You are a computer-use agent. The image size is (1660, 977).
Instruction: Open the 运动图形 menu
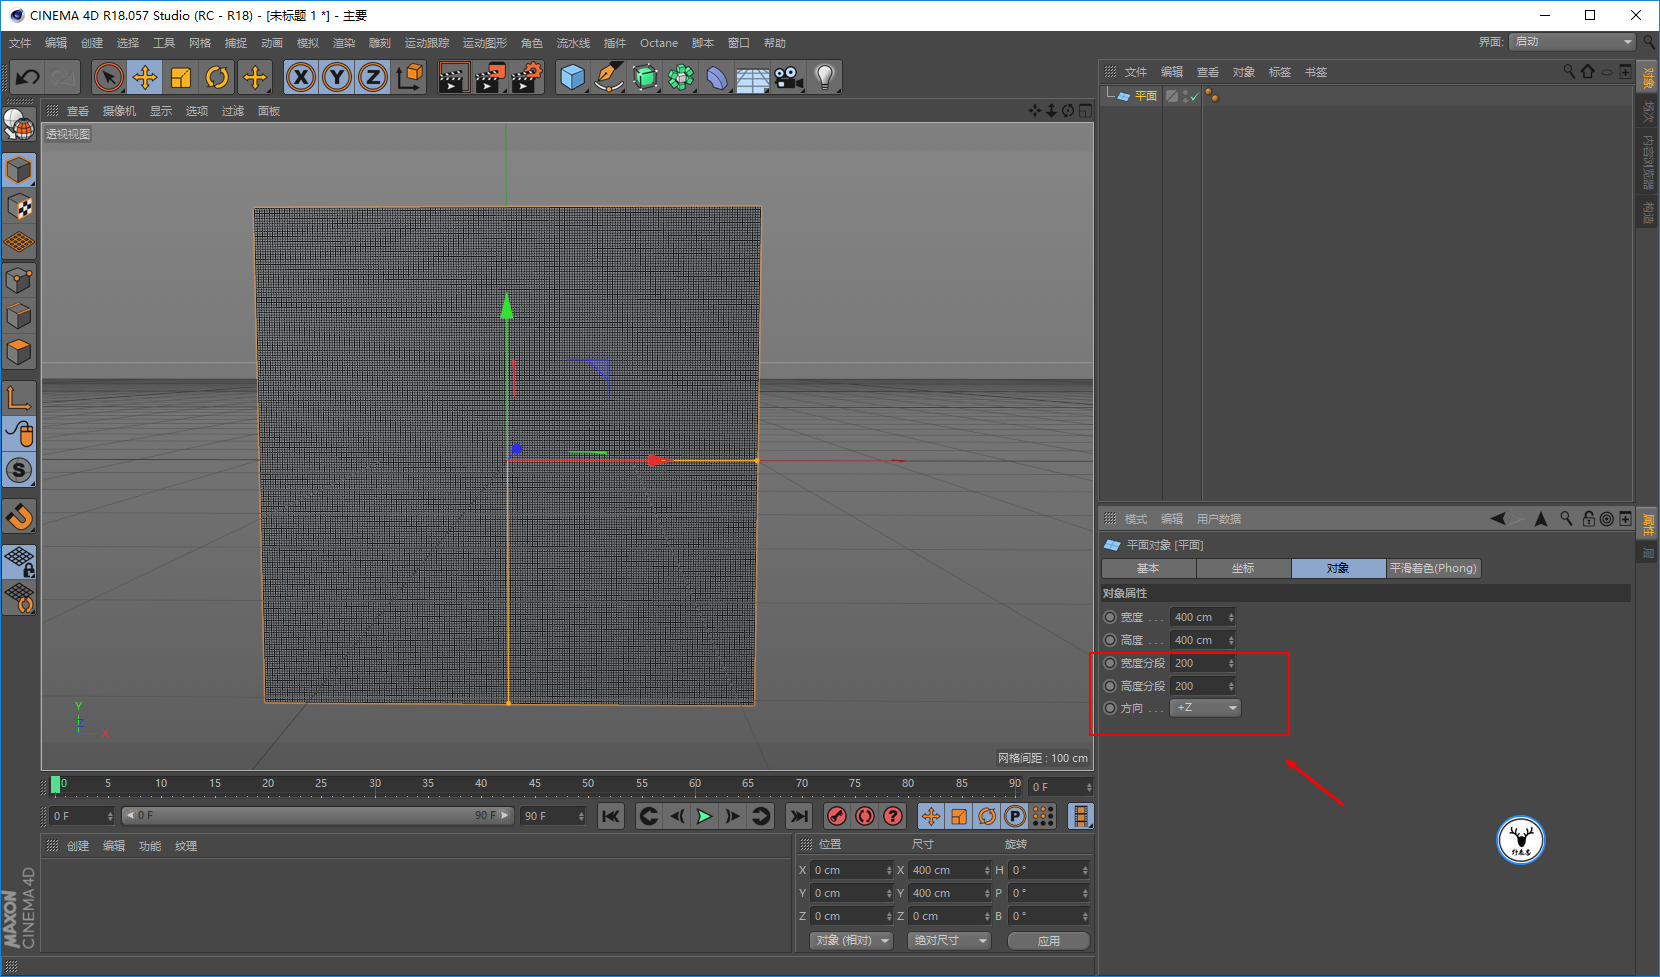pyautogui.click(x=485, y=43)
